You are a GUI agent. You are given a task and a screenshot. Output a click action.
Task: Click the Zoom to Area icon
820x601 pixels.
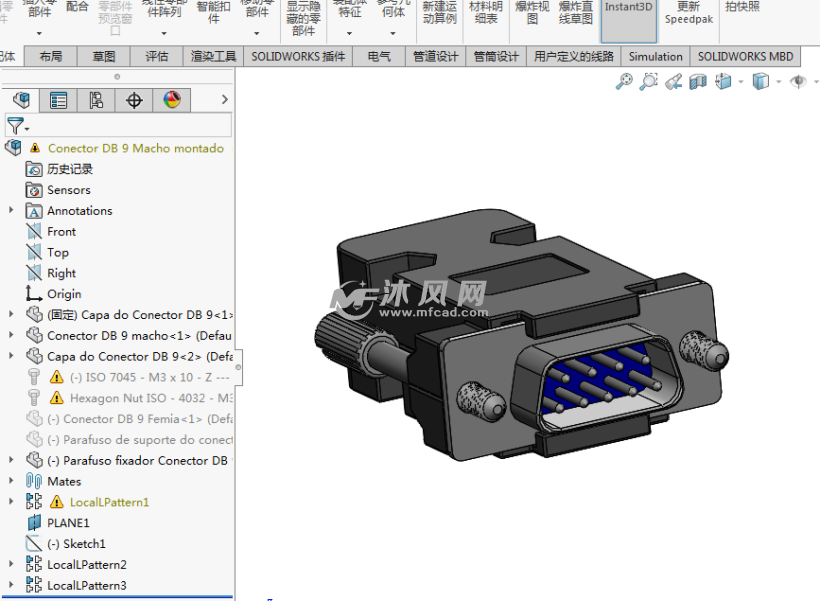tap(649, 82)
